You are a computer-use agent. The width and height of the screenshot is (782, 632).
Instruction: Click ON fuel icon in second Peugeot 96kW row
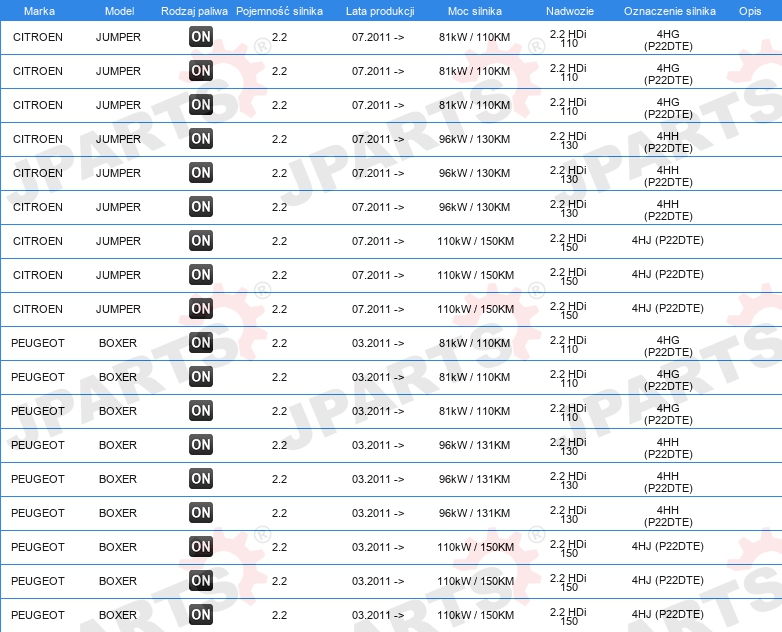pyautogui.click(x=201, y=478)
